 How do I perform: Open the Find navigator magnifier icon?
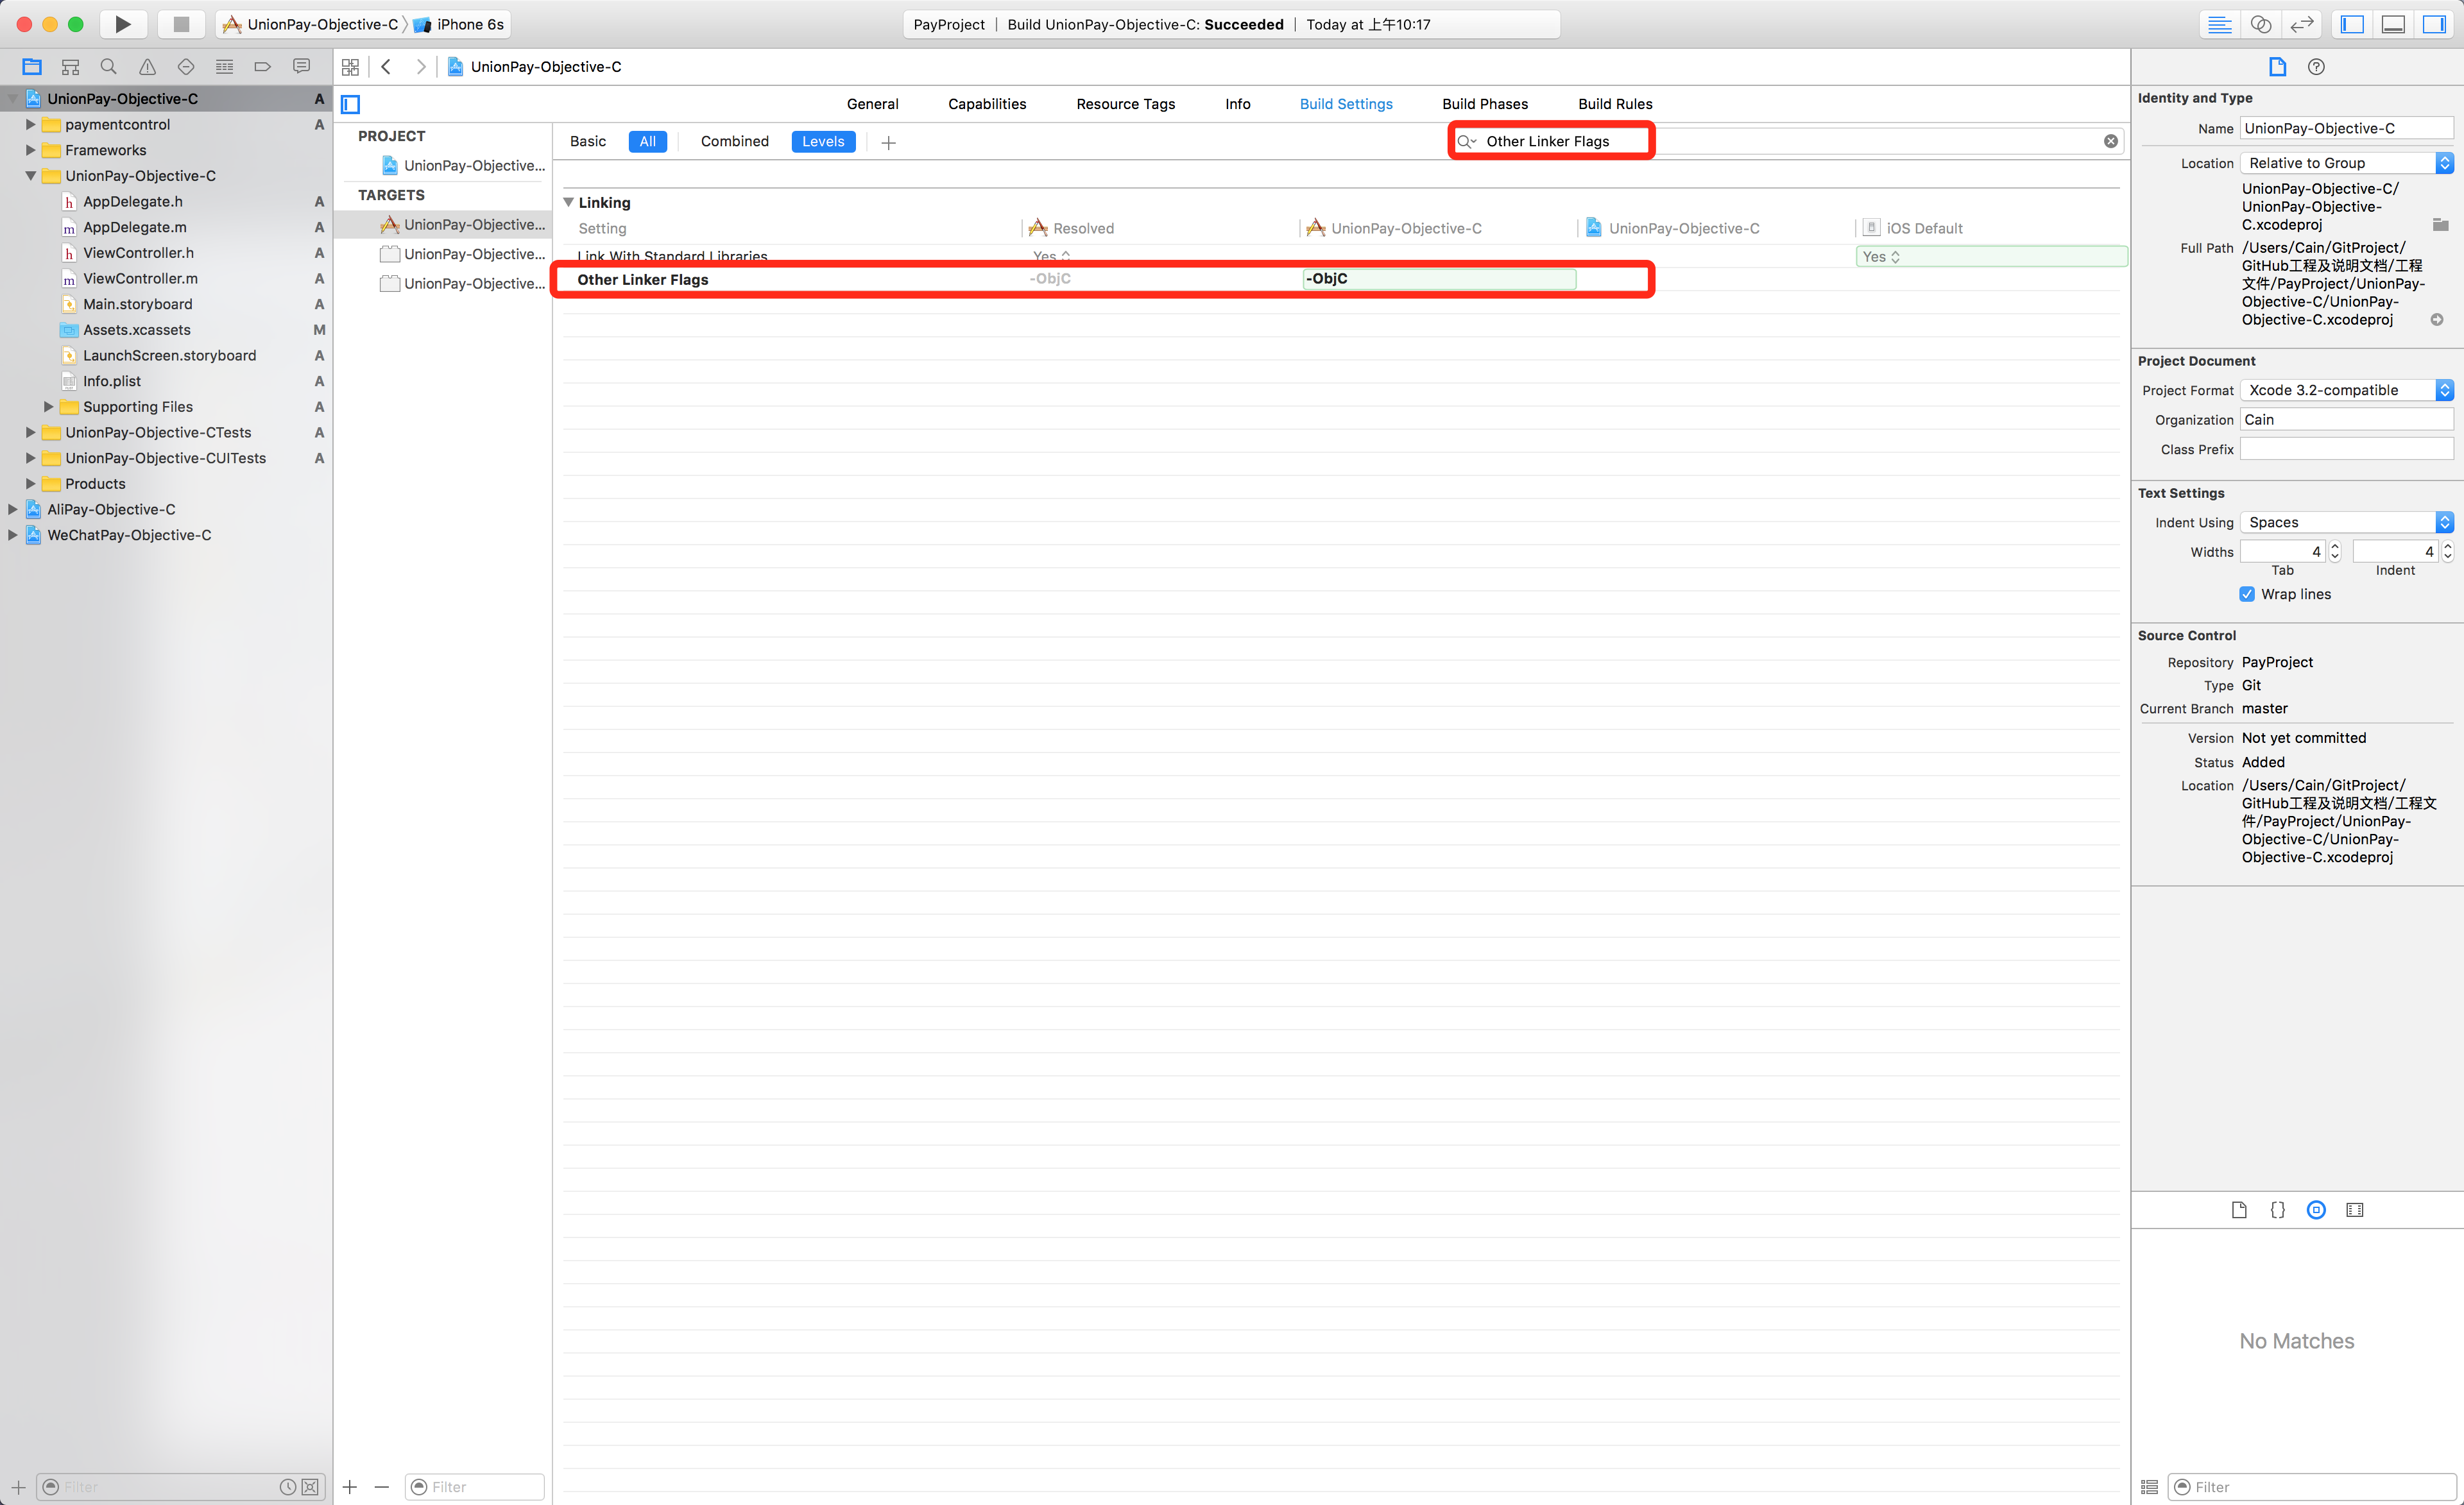[108, 67]
